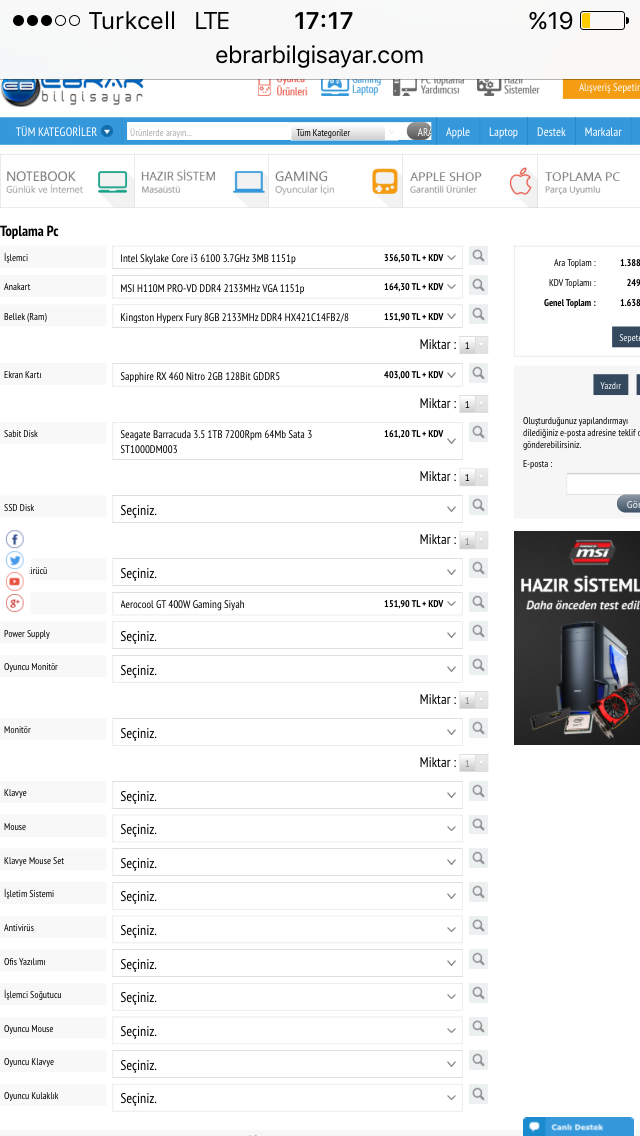Select NOTEBOOK category tab
The width and height of the screenshot is (640, 1136).
67,181
